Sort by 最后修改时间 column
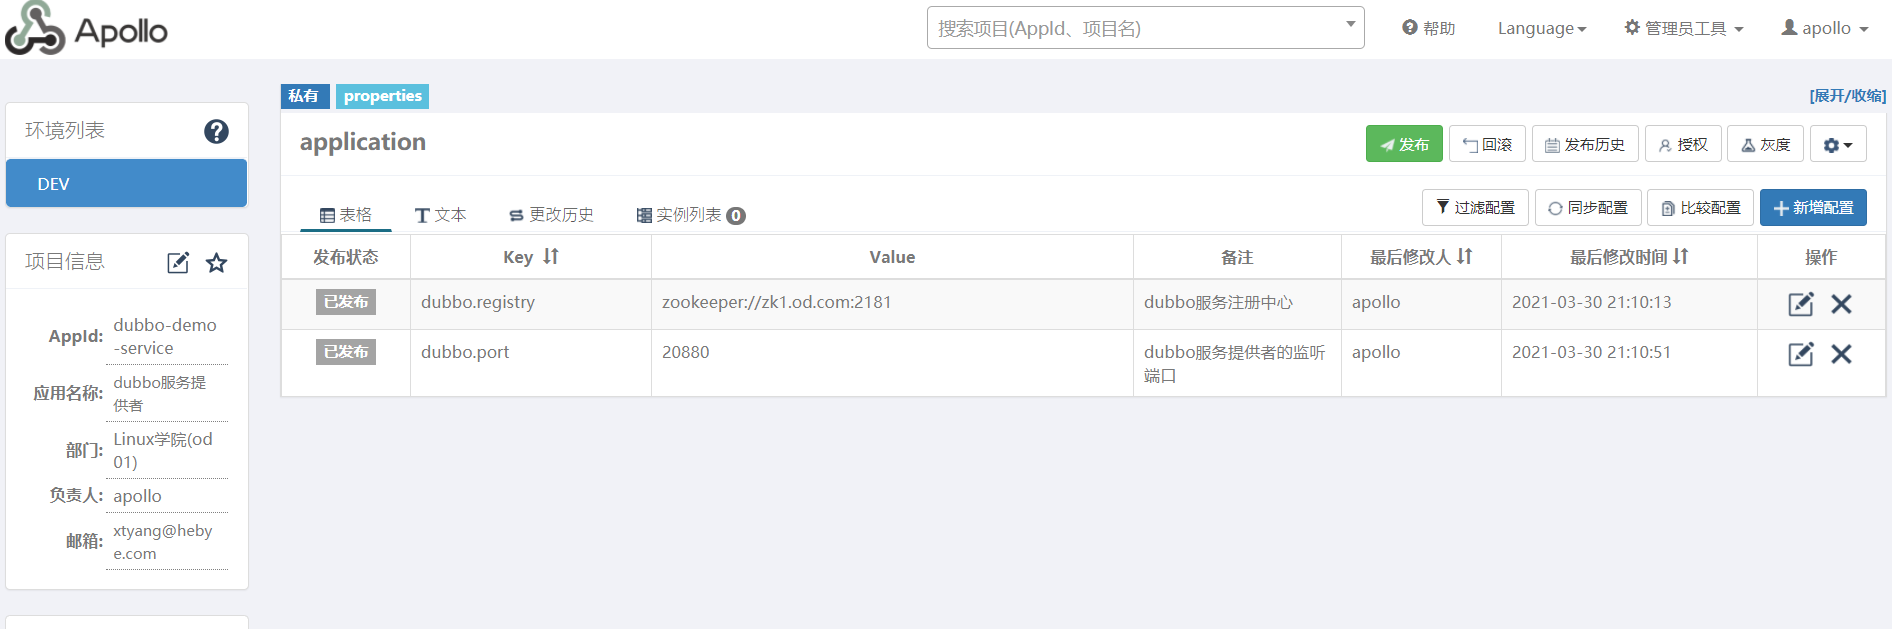This screenshot has width=1892, height=629. pyautogui.click(x=1680, y=257)
